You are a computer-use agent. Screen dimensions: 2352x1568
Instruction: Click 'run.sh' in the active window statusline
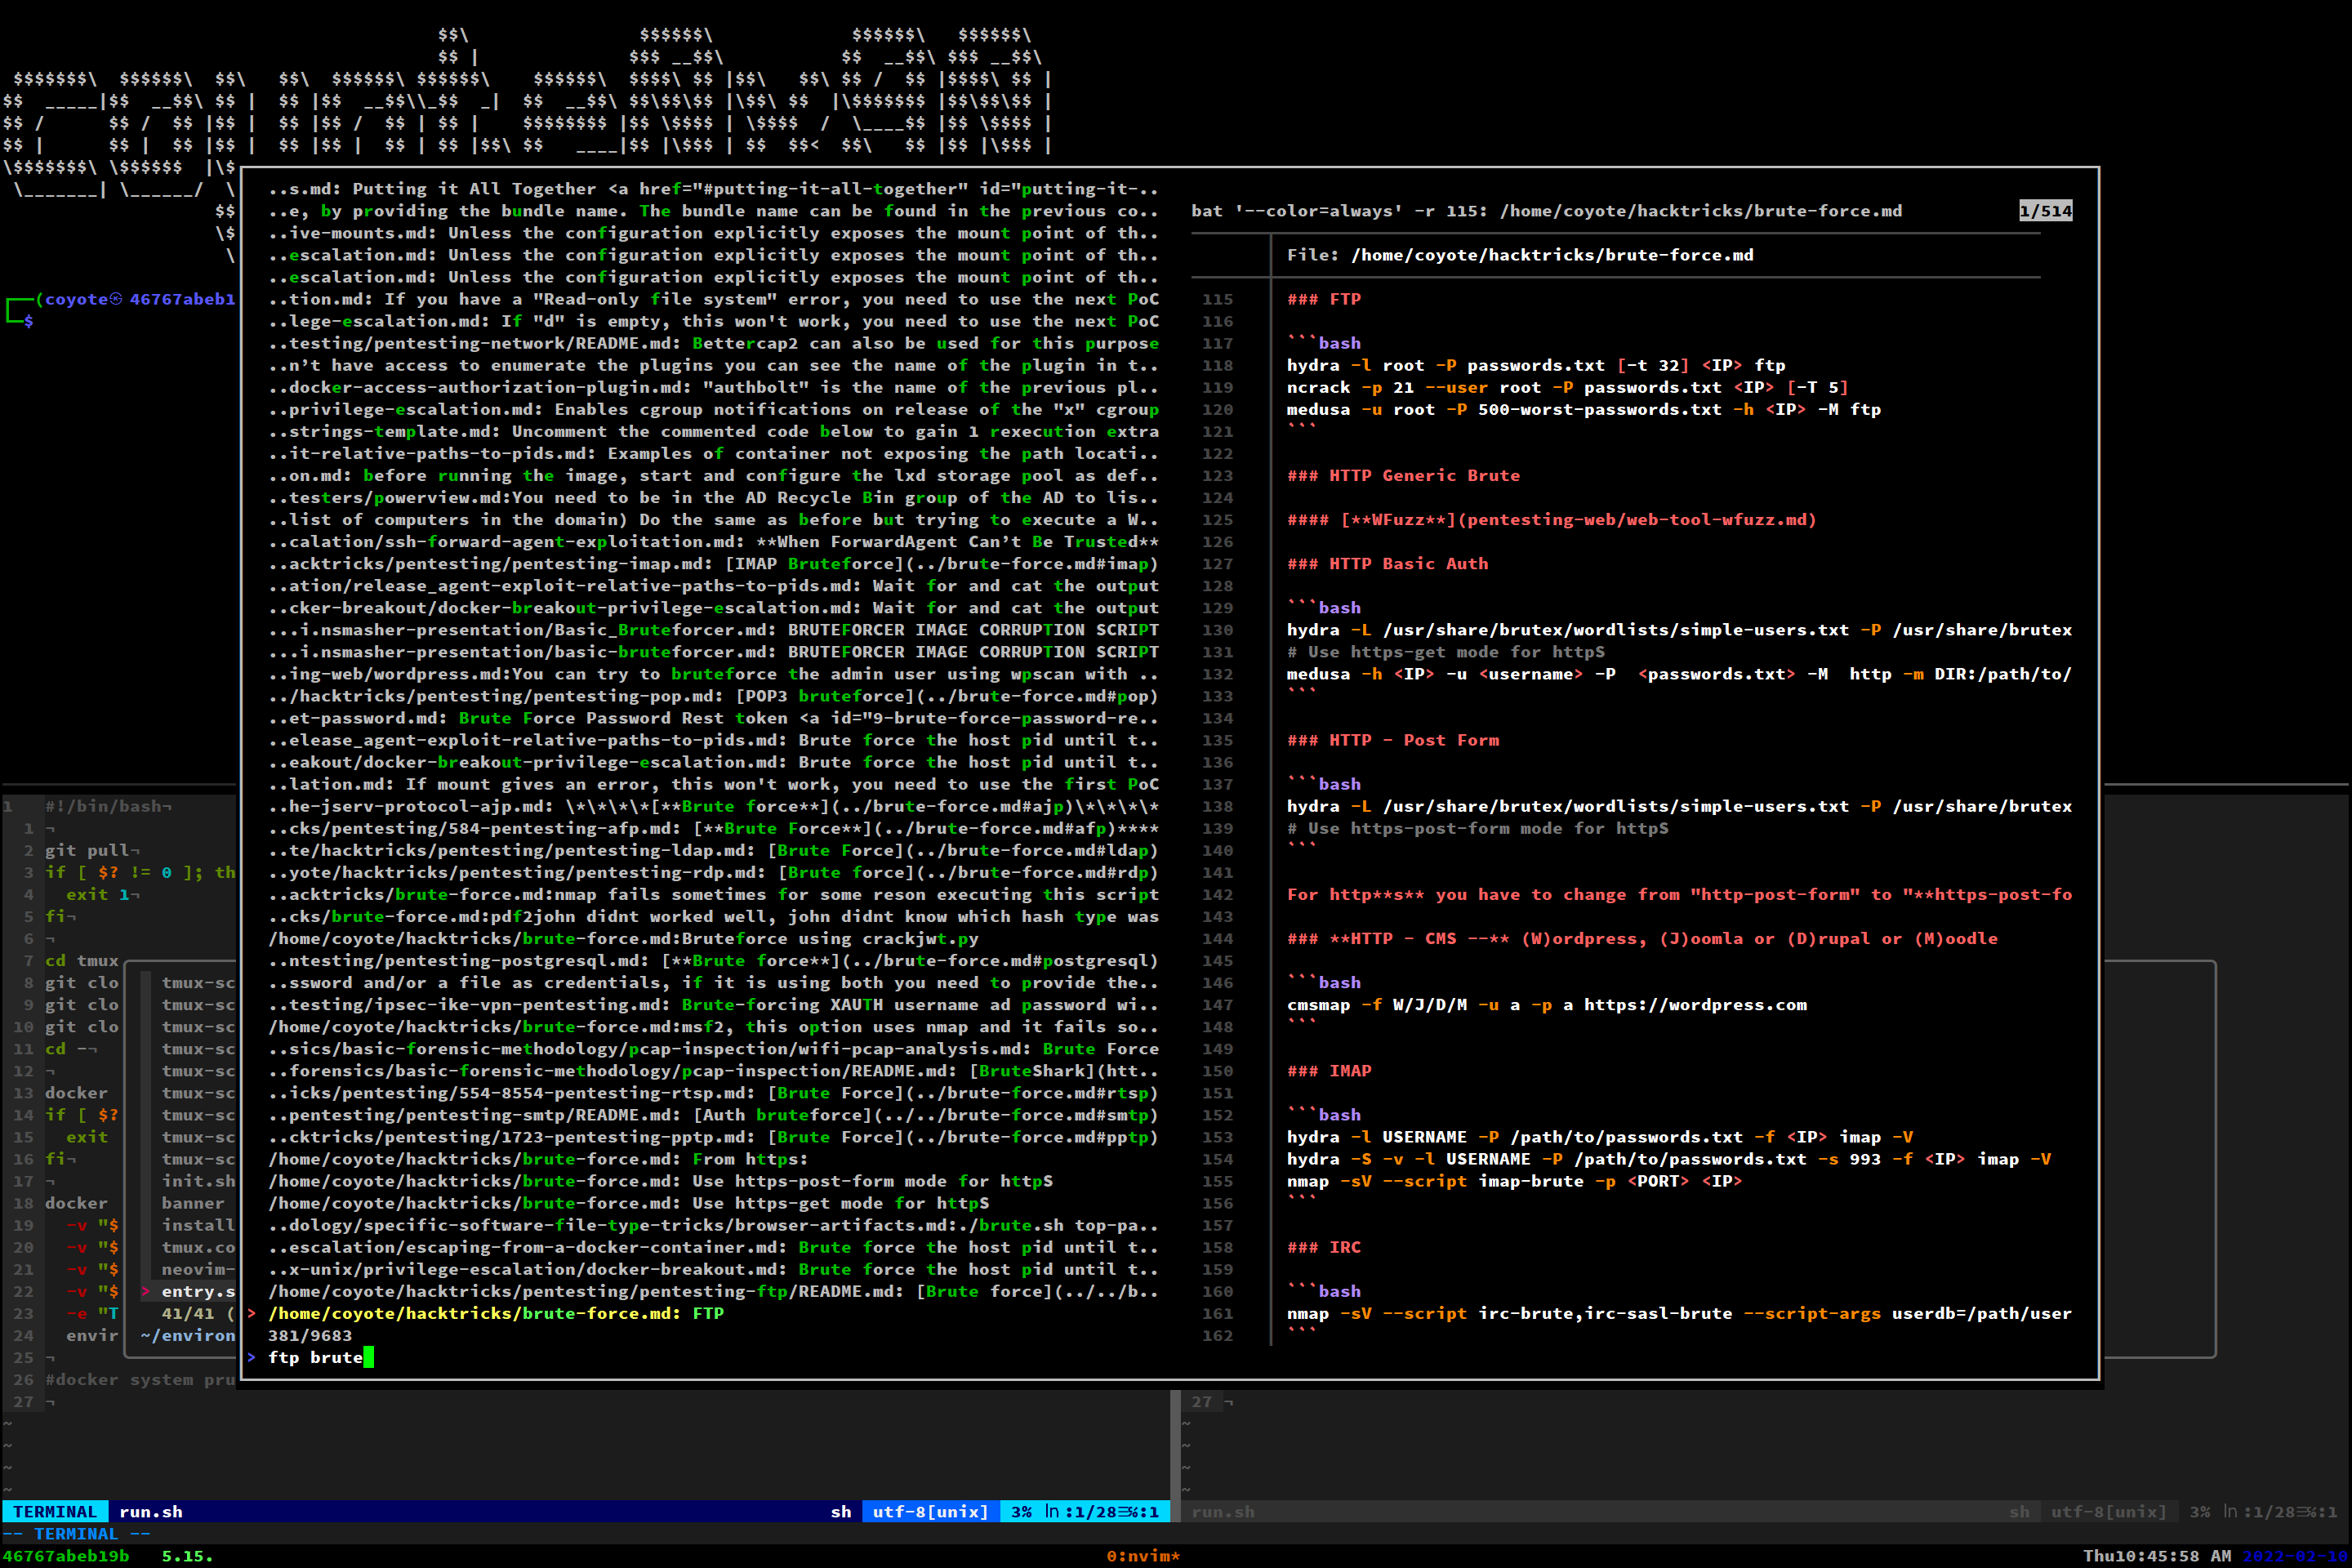(x=150, y=1512)
